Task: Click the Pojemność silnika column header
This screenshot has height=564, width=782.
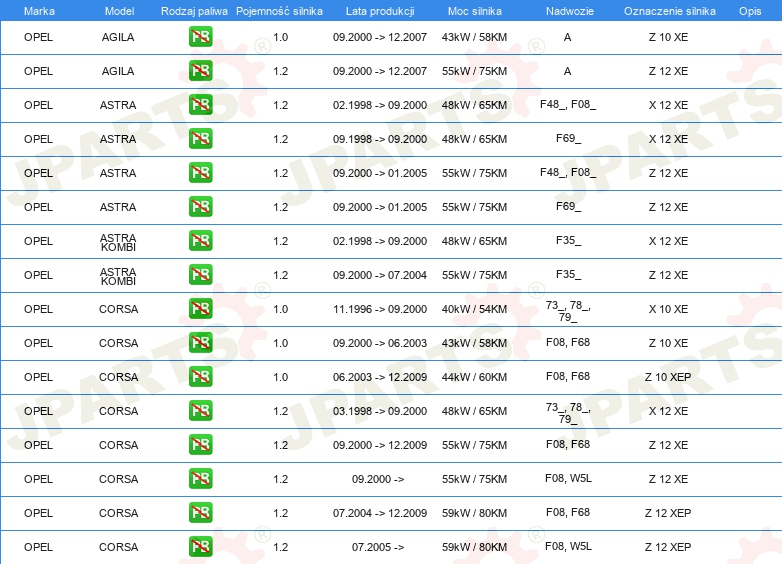Action: [x=279, y=11]
